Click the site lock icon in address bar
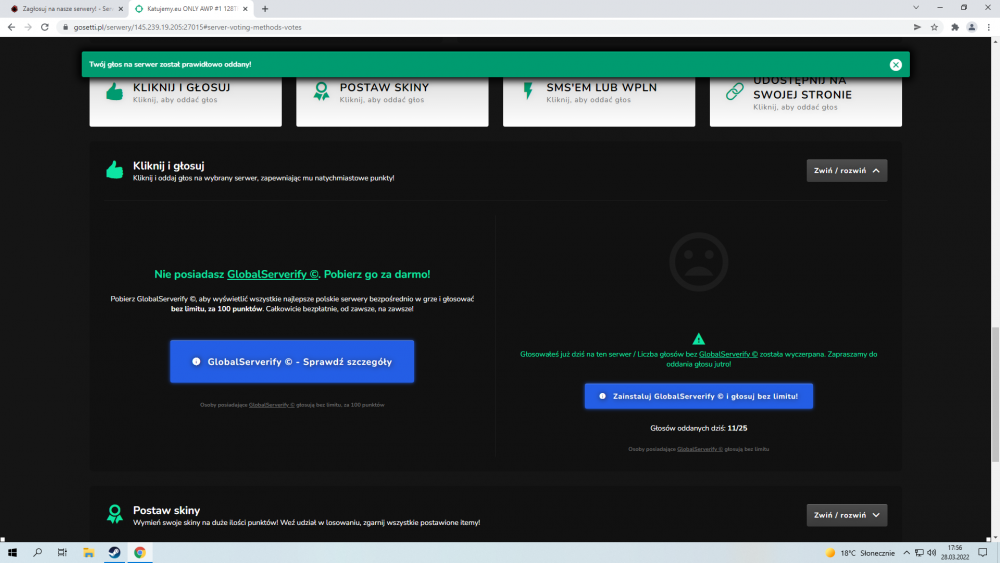Viewport: 1000px width, 563px height. (65, 27)
